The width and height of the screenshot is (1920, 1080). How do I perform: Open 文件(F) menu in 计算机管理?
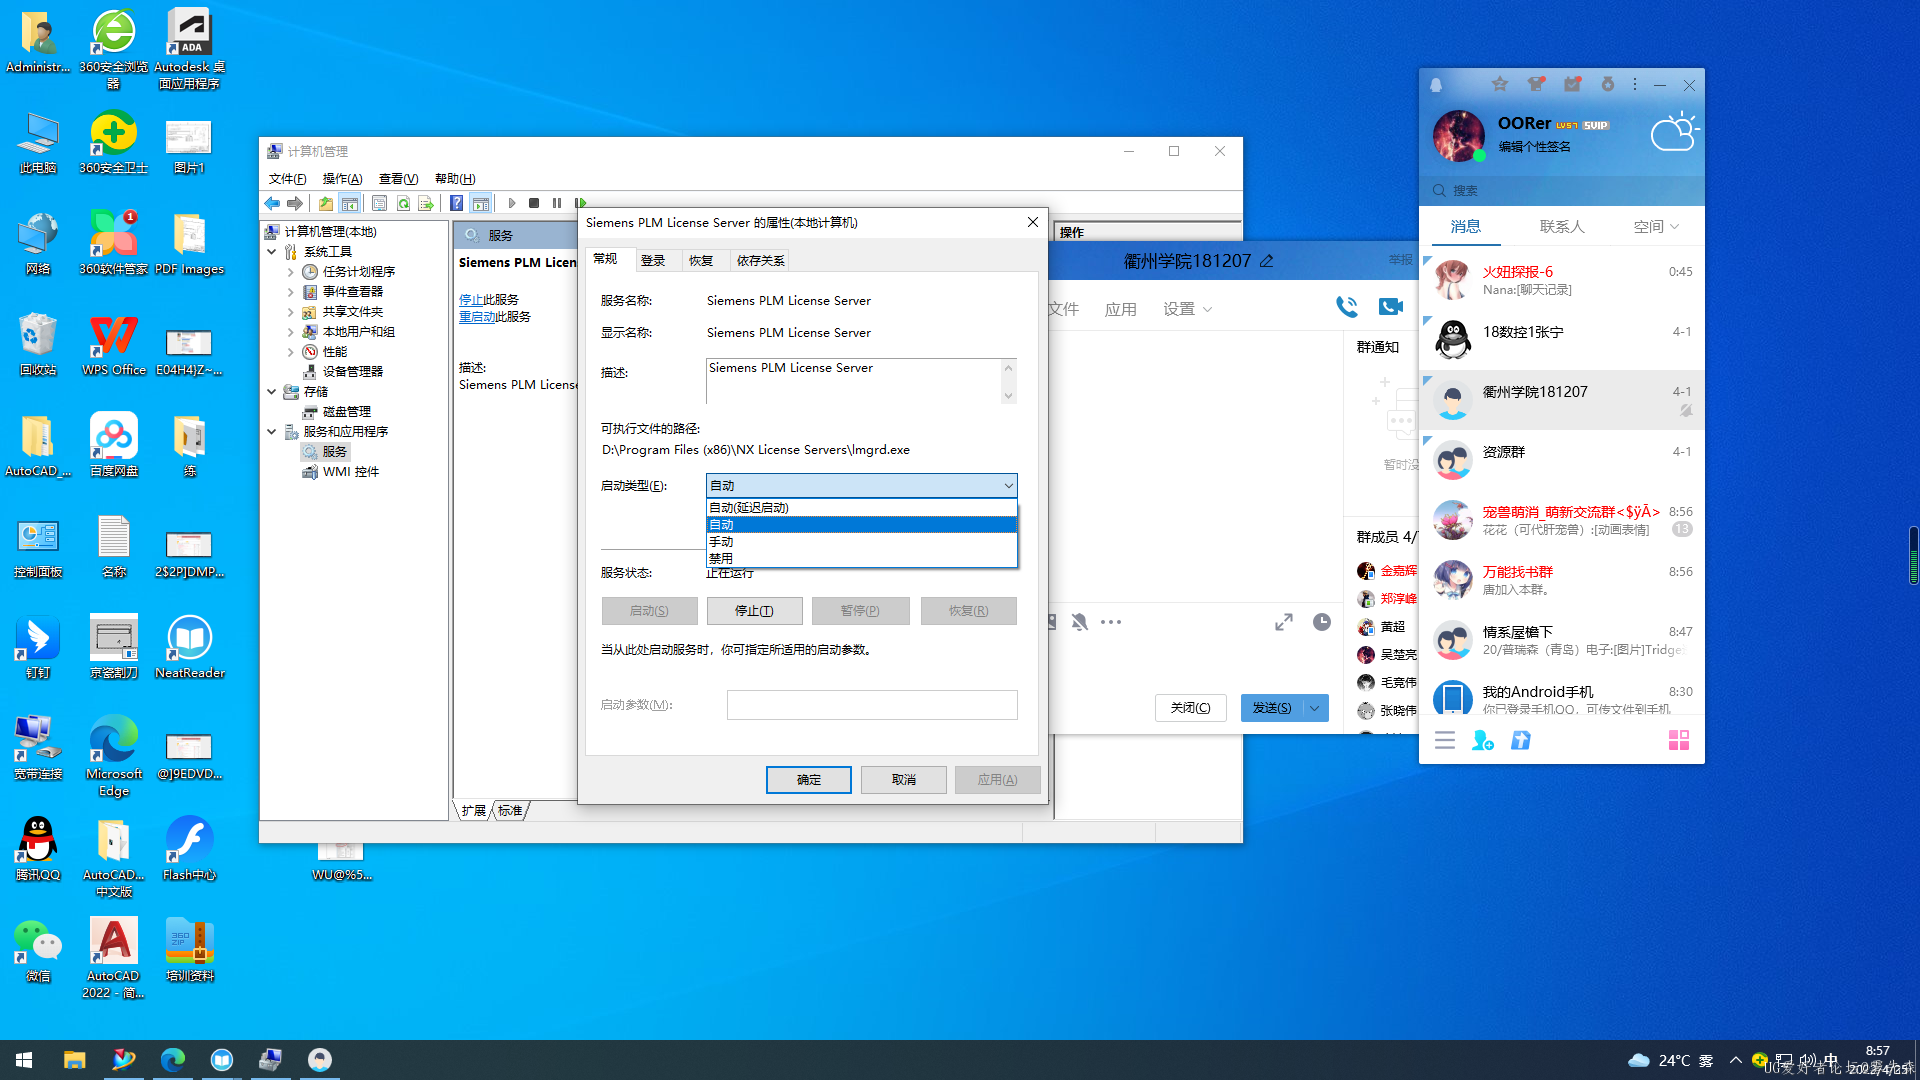(287, 178)
